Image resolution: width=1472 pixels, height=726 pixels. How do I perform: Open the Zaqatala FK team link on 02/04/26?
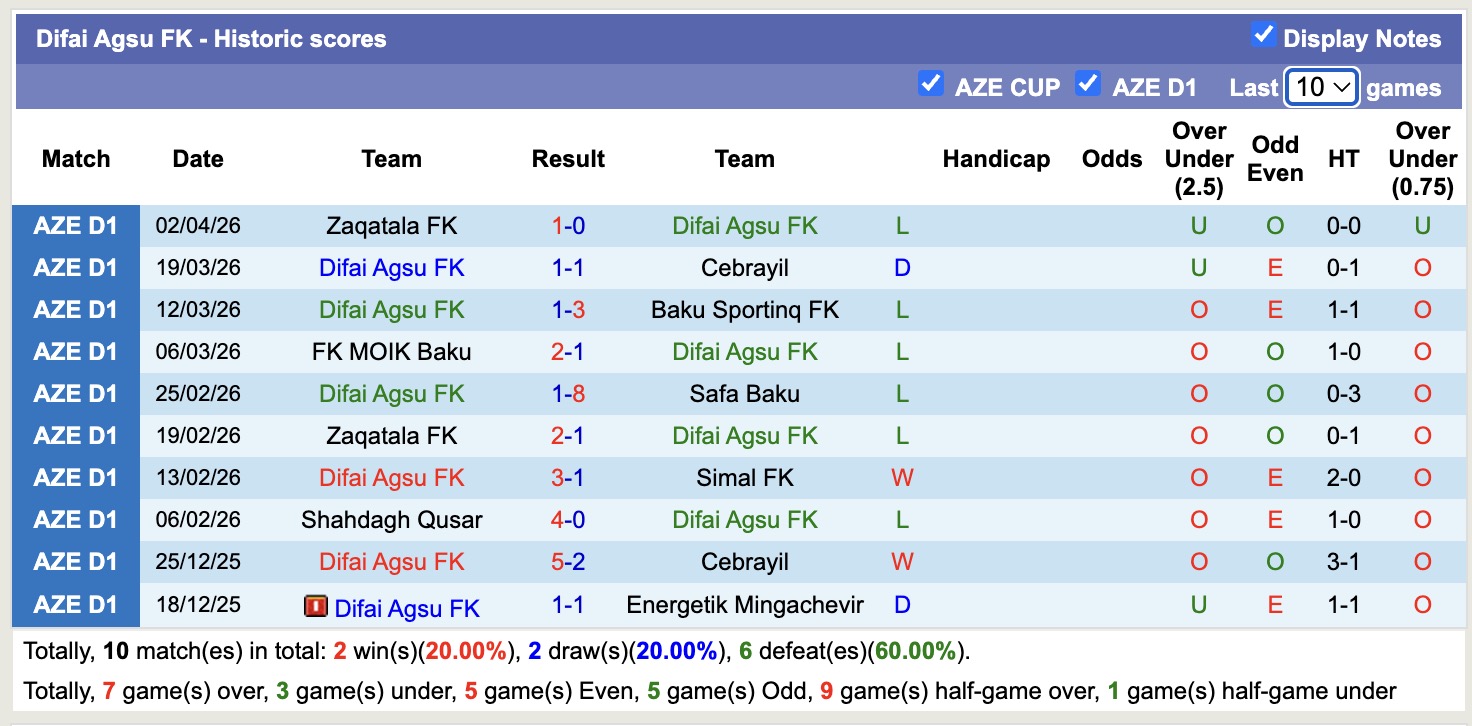tap(391, 226)
